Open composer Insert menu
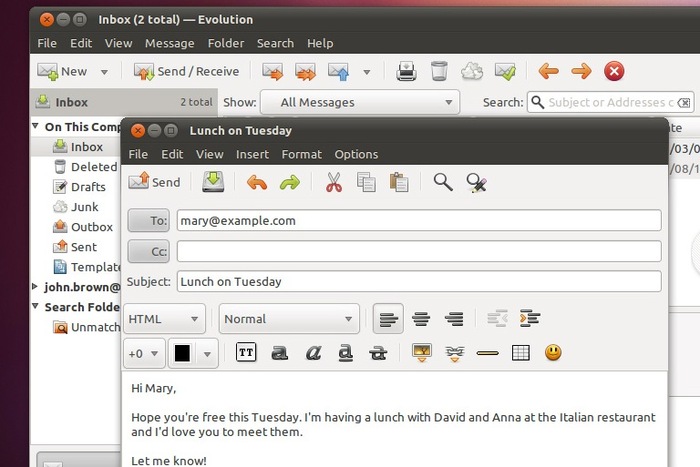The width and height of the screenshot is (700, 467). 252,154
